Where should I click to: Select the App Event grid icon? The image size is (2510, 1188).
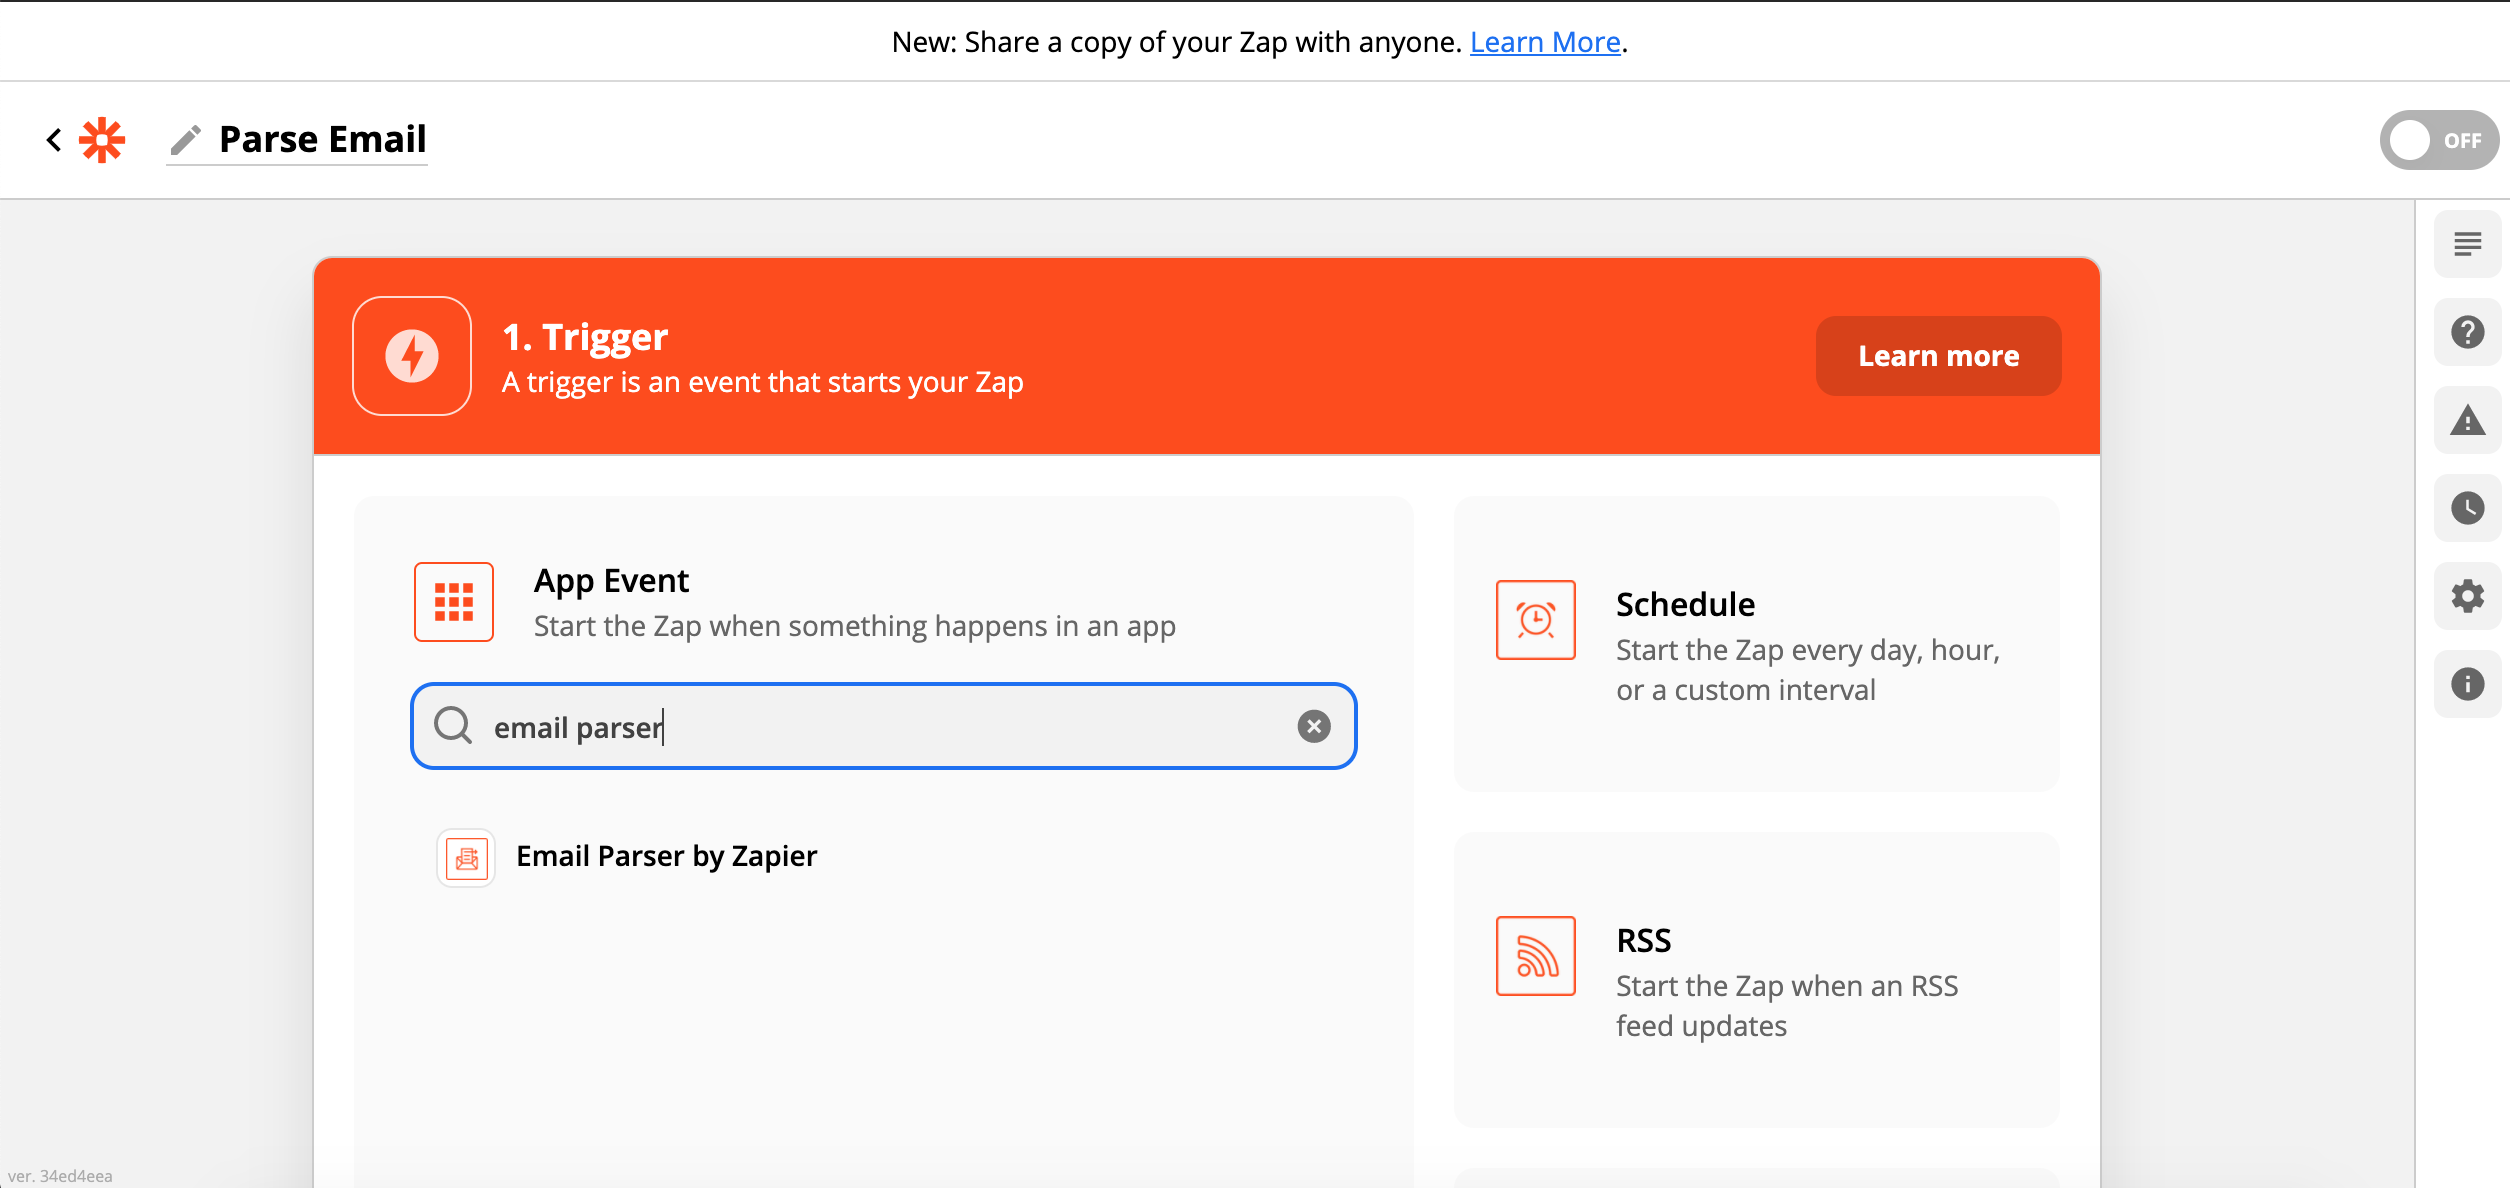click(x=454, y=602)
